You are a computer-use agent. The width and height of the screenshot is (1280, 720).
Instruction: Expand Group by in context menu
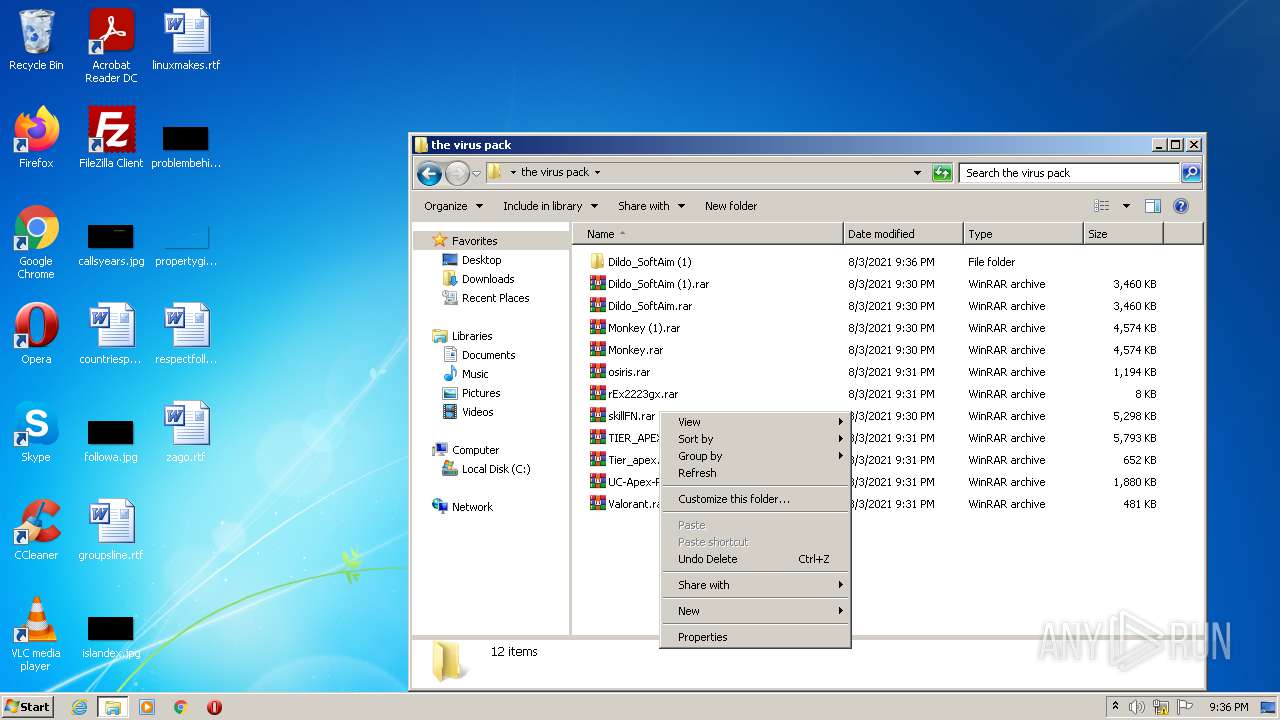click(755, 456)
